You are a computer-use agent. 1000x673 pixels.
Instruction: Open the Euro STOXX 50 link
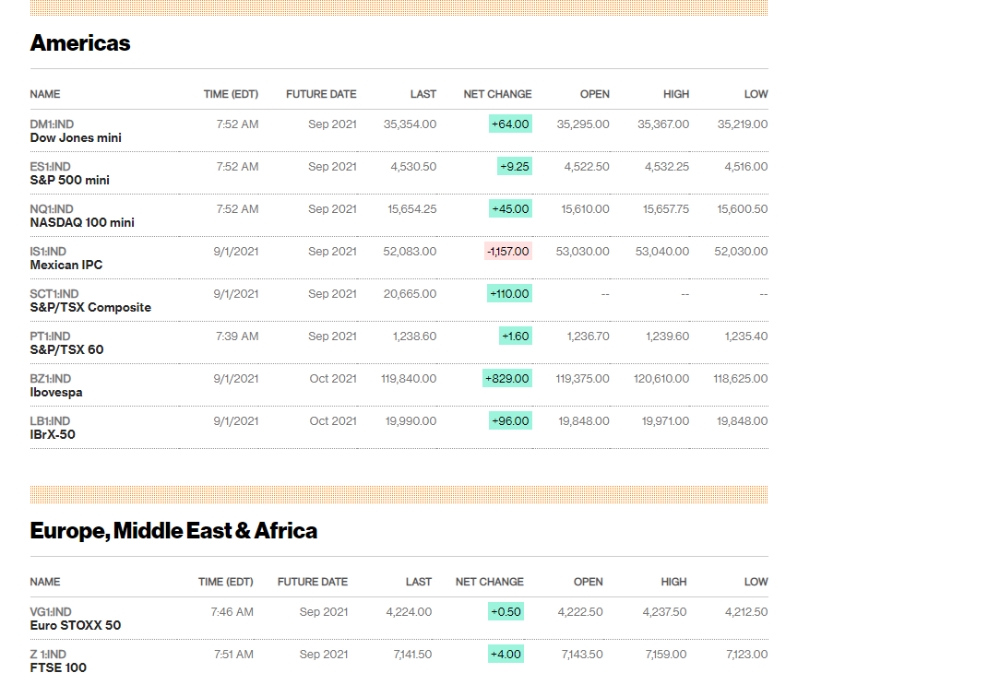point(76,625)
